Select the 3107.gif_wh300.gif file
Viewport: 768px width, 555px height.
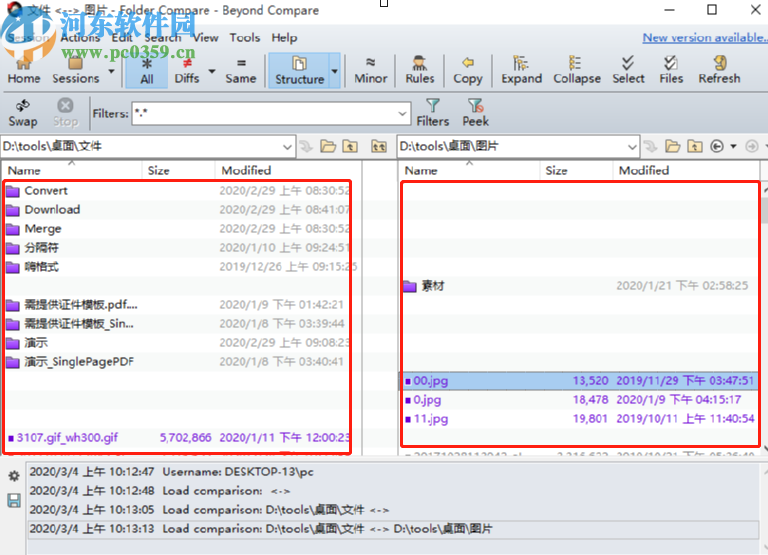click(67, 438)
